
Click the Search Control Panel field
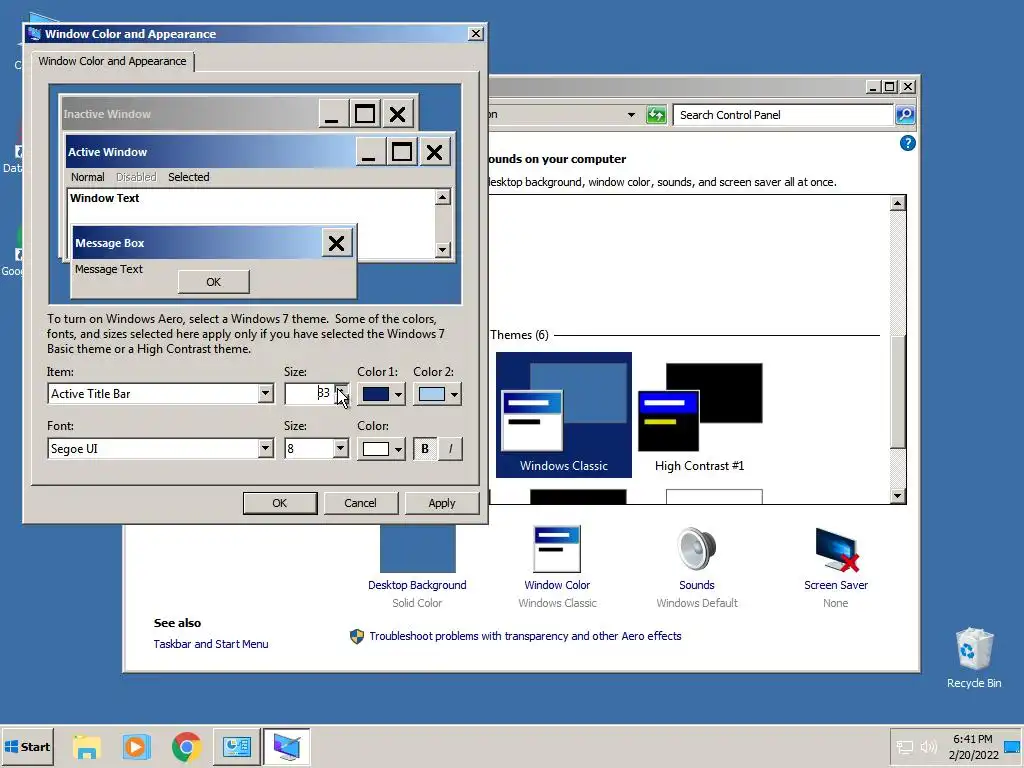[x=783, y=115]
